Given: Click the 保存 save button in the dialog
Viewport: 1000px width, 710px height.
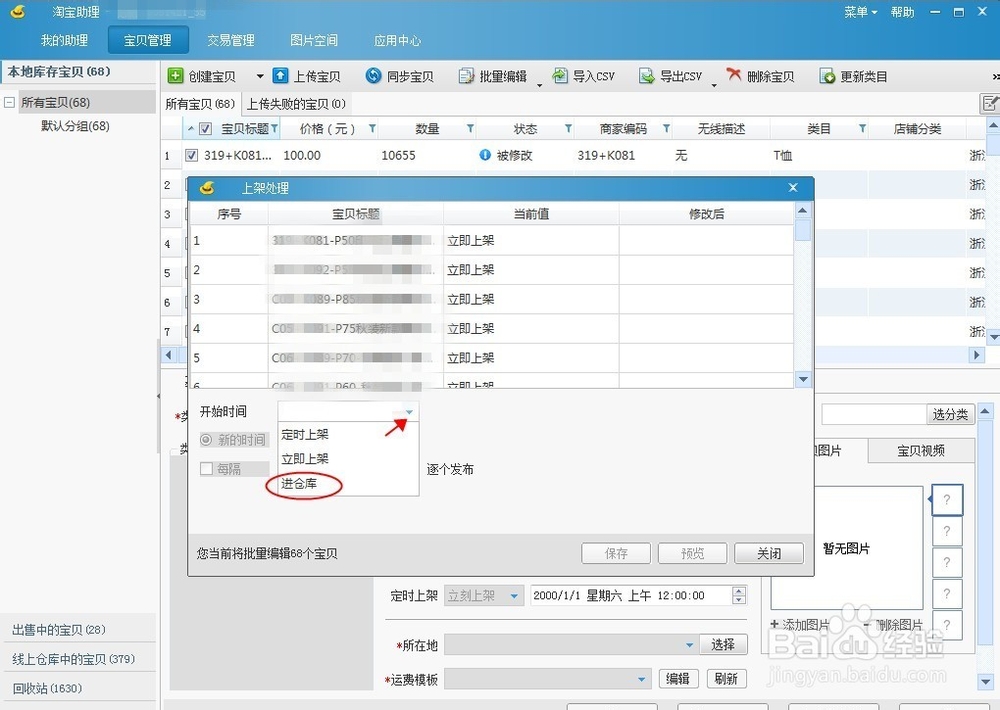Looking at the screenshot, I should (616, 553).
